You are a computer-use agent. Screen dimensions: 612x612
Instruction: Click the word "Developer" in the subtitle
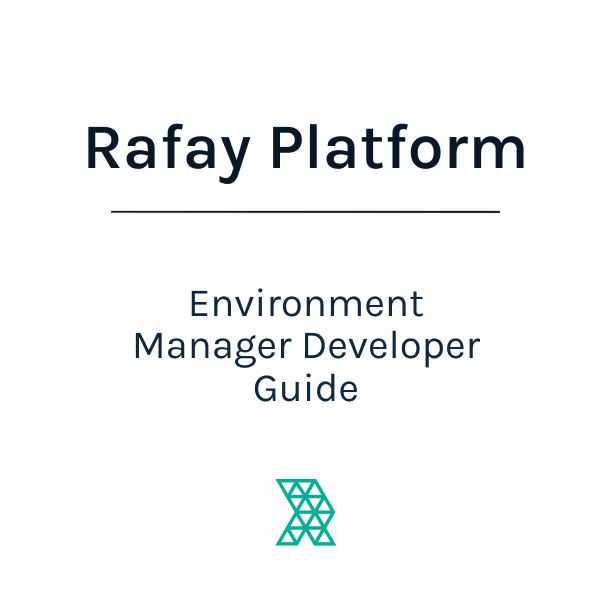[x=392, y=347]
